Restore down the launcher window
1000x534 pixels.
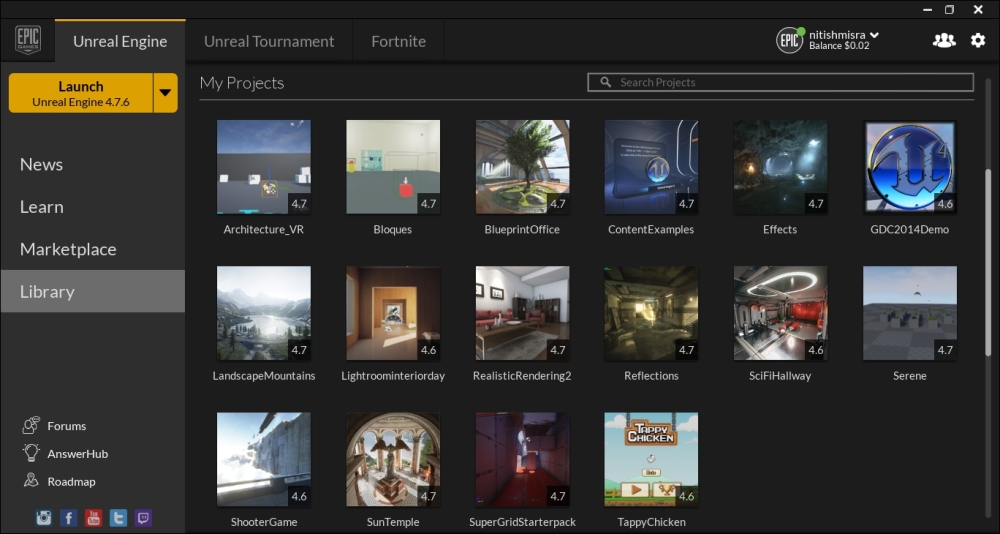tap(950, 9)
